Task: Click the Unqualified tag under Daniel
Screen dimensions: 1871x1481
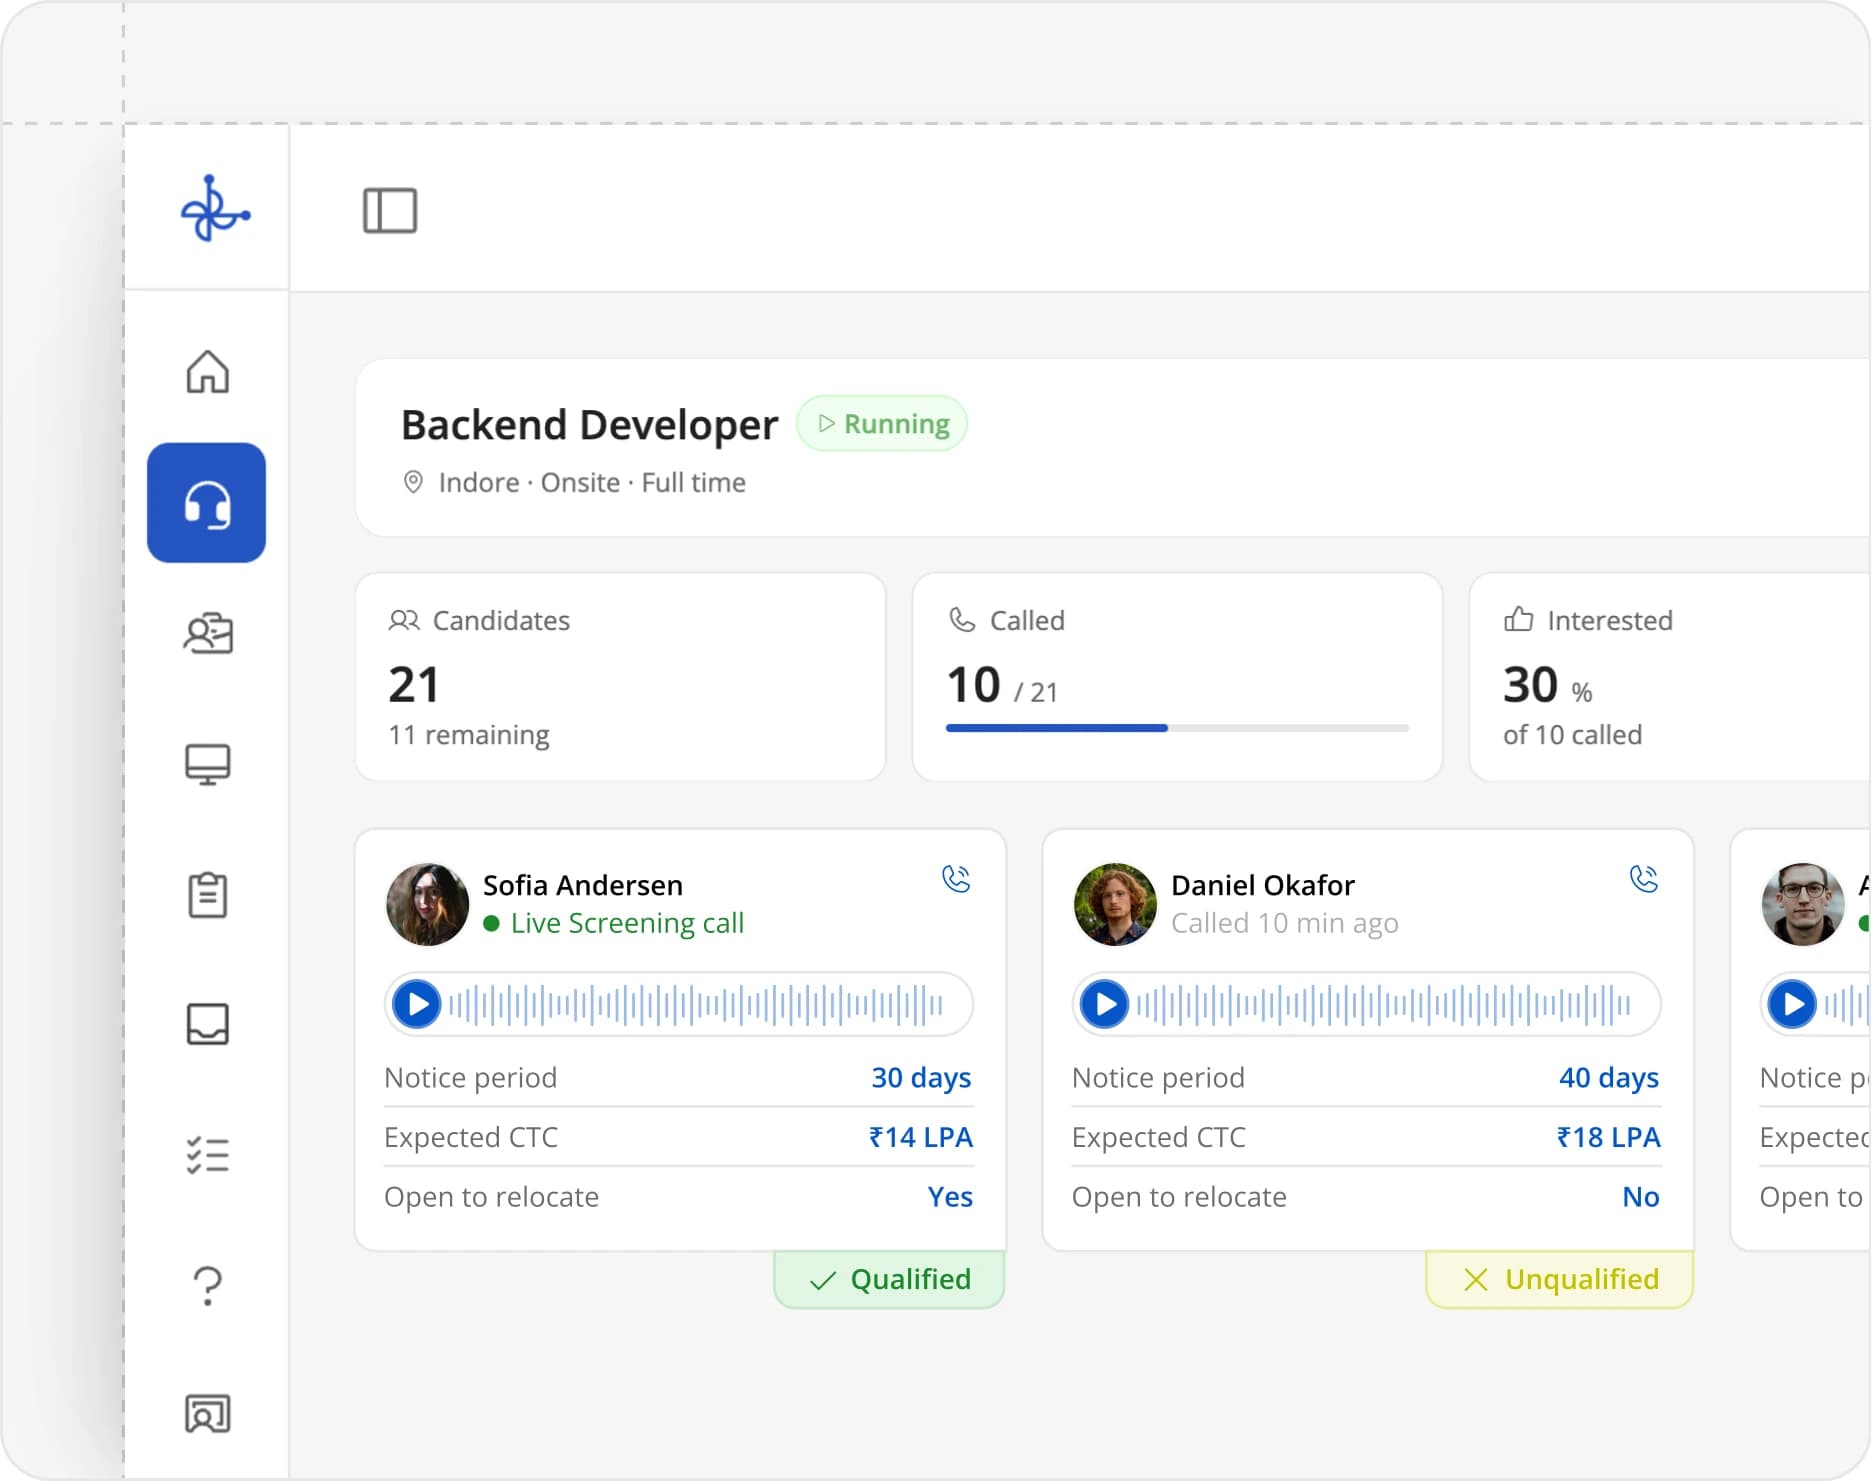Action: click(1559, 1279)
